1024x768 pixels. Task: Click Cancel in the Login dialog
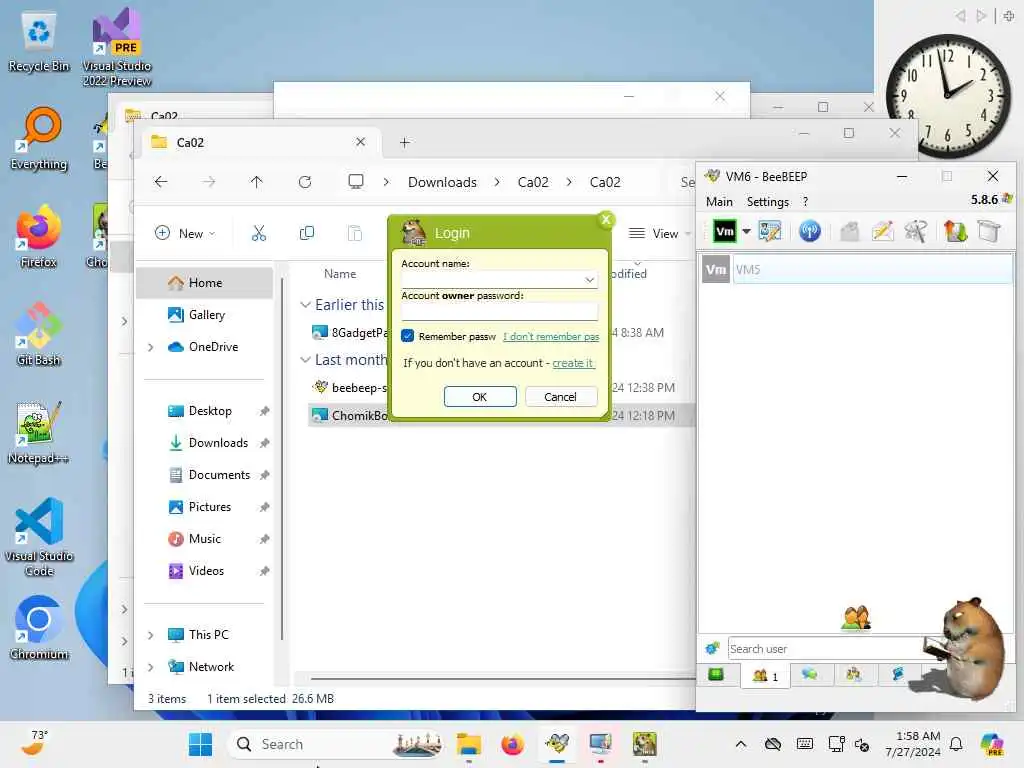point(560,396)
